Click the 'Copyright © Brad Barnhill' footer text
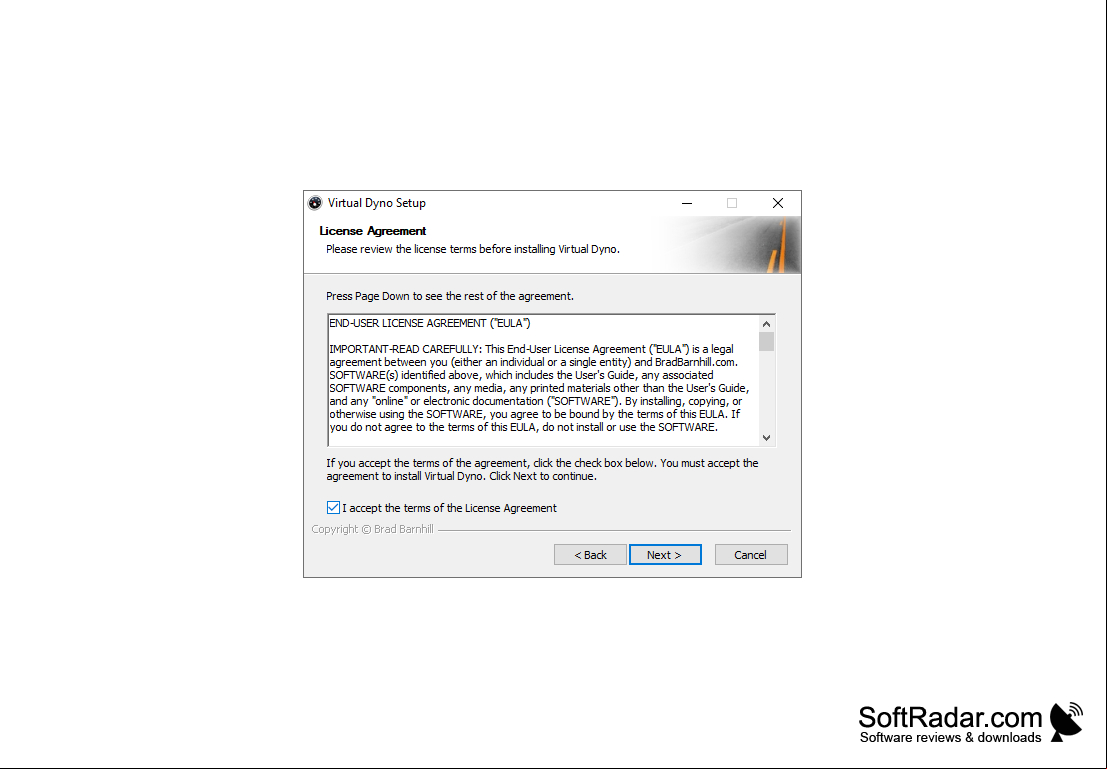This screenshot has height=769, width=1107. (x=372, y=529)
